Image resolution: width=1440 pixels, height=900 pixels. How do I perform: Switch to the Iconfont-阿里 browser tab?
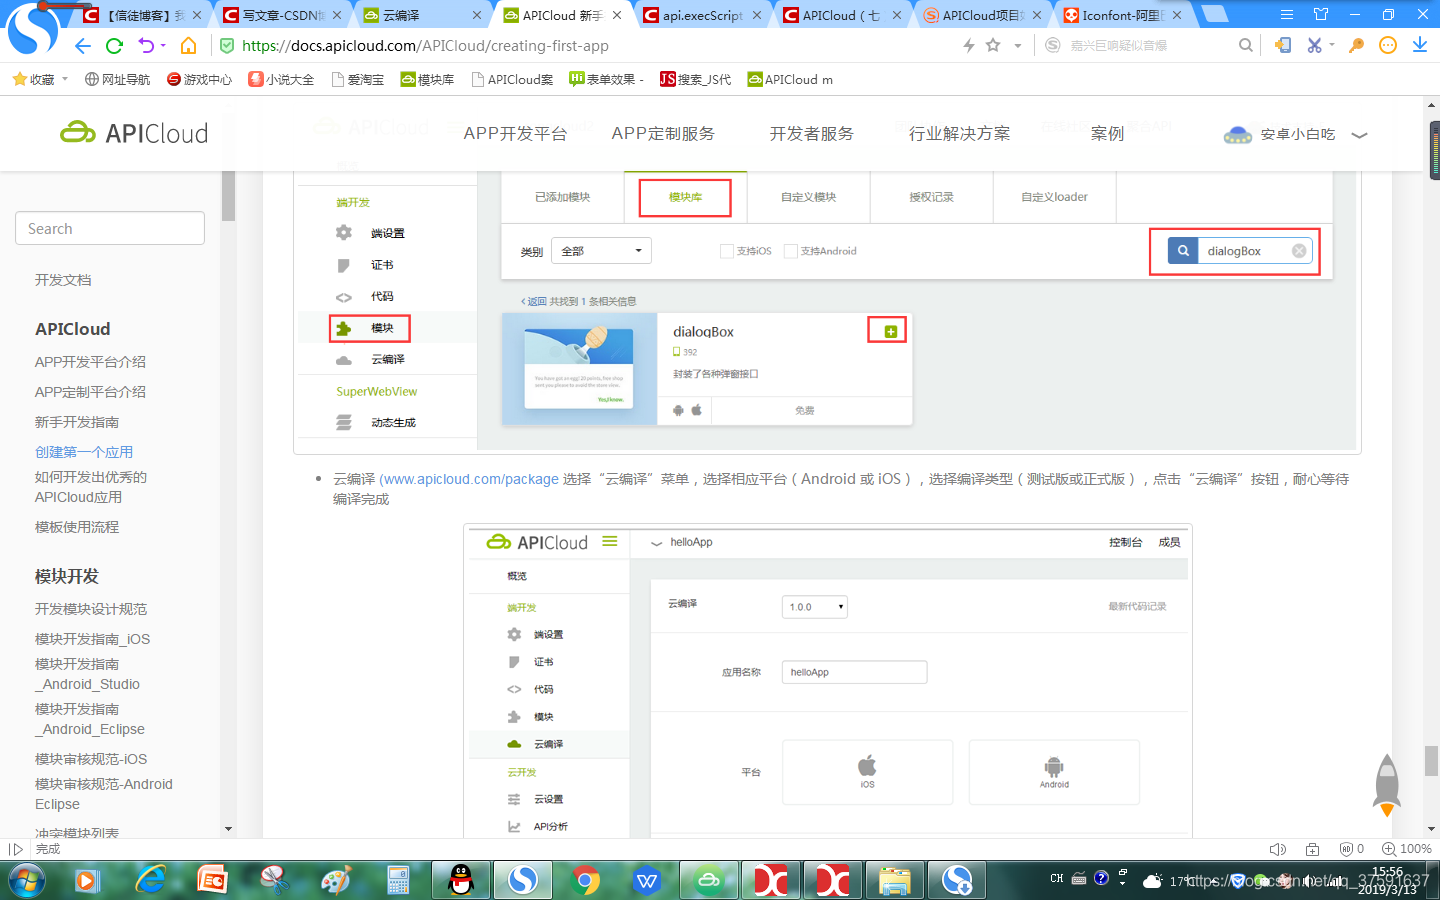pos(1124,15)
